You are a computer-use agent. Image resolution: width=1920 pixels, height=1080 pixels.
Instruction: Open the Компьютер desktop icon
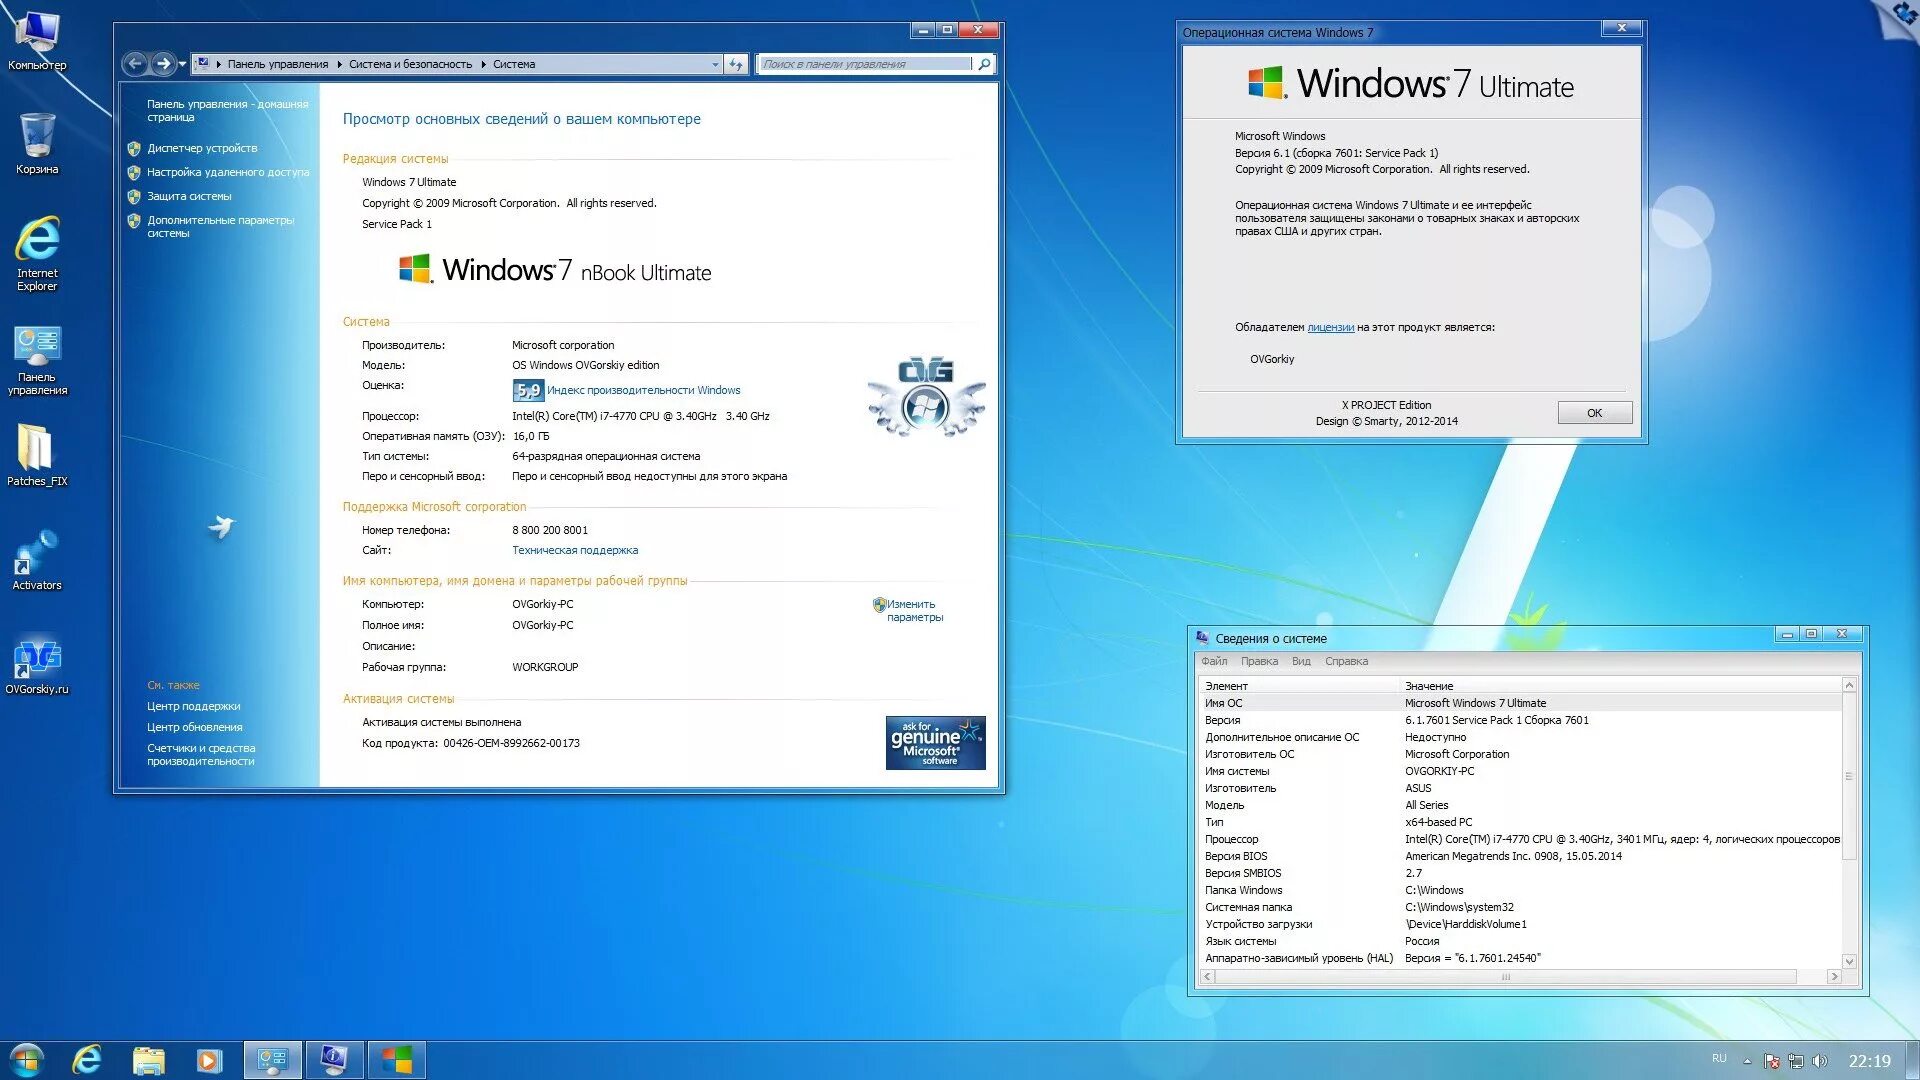[37, 40]
